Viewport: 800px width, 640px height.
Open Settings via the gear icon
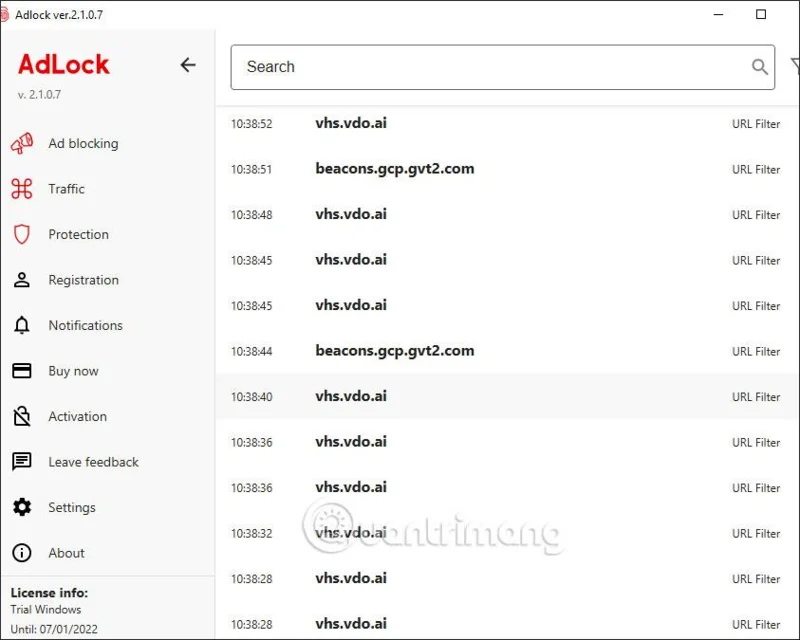point(22,507)
